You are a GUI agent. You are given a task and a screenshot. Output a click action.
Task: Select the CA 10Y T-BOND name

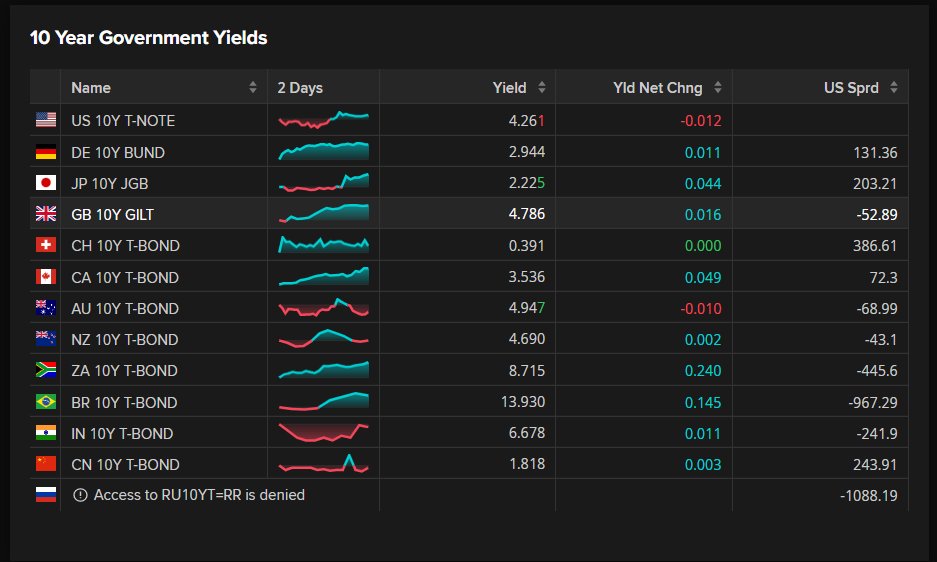pos(125,277)
